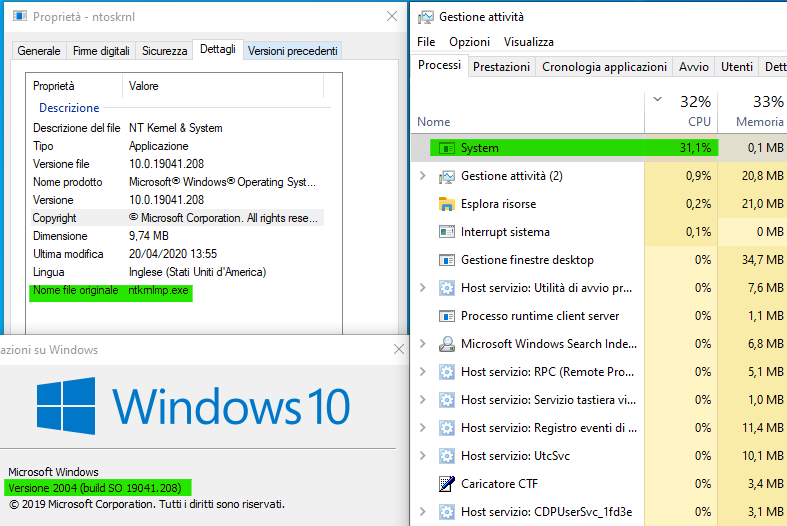Expand Host servizio: Utilità di avvio row
Image resolution: width=787 pixels, height=526 pixels.
click(x=423, y=288)
